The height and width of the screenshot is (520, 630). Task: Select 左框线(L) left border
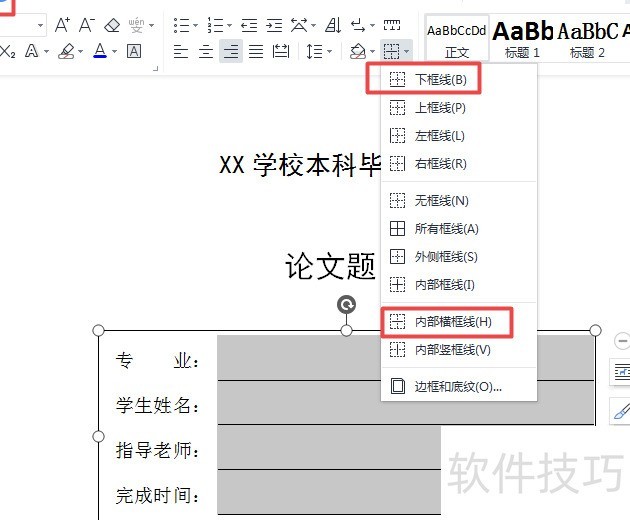click(x=459, y=136)
